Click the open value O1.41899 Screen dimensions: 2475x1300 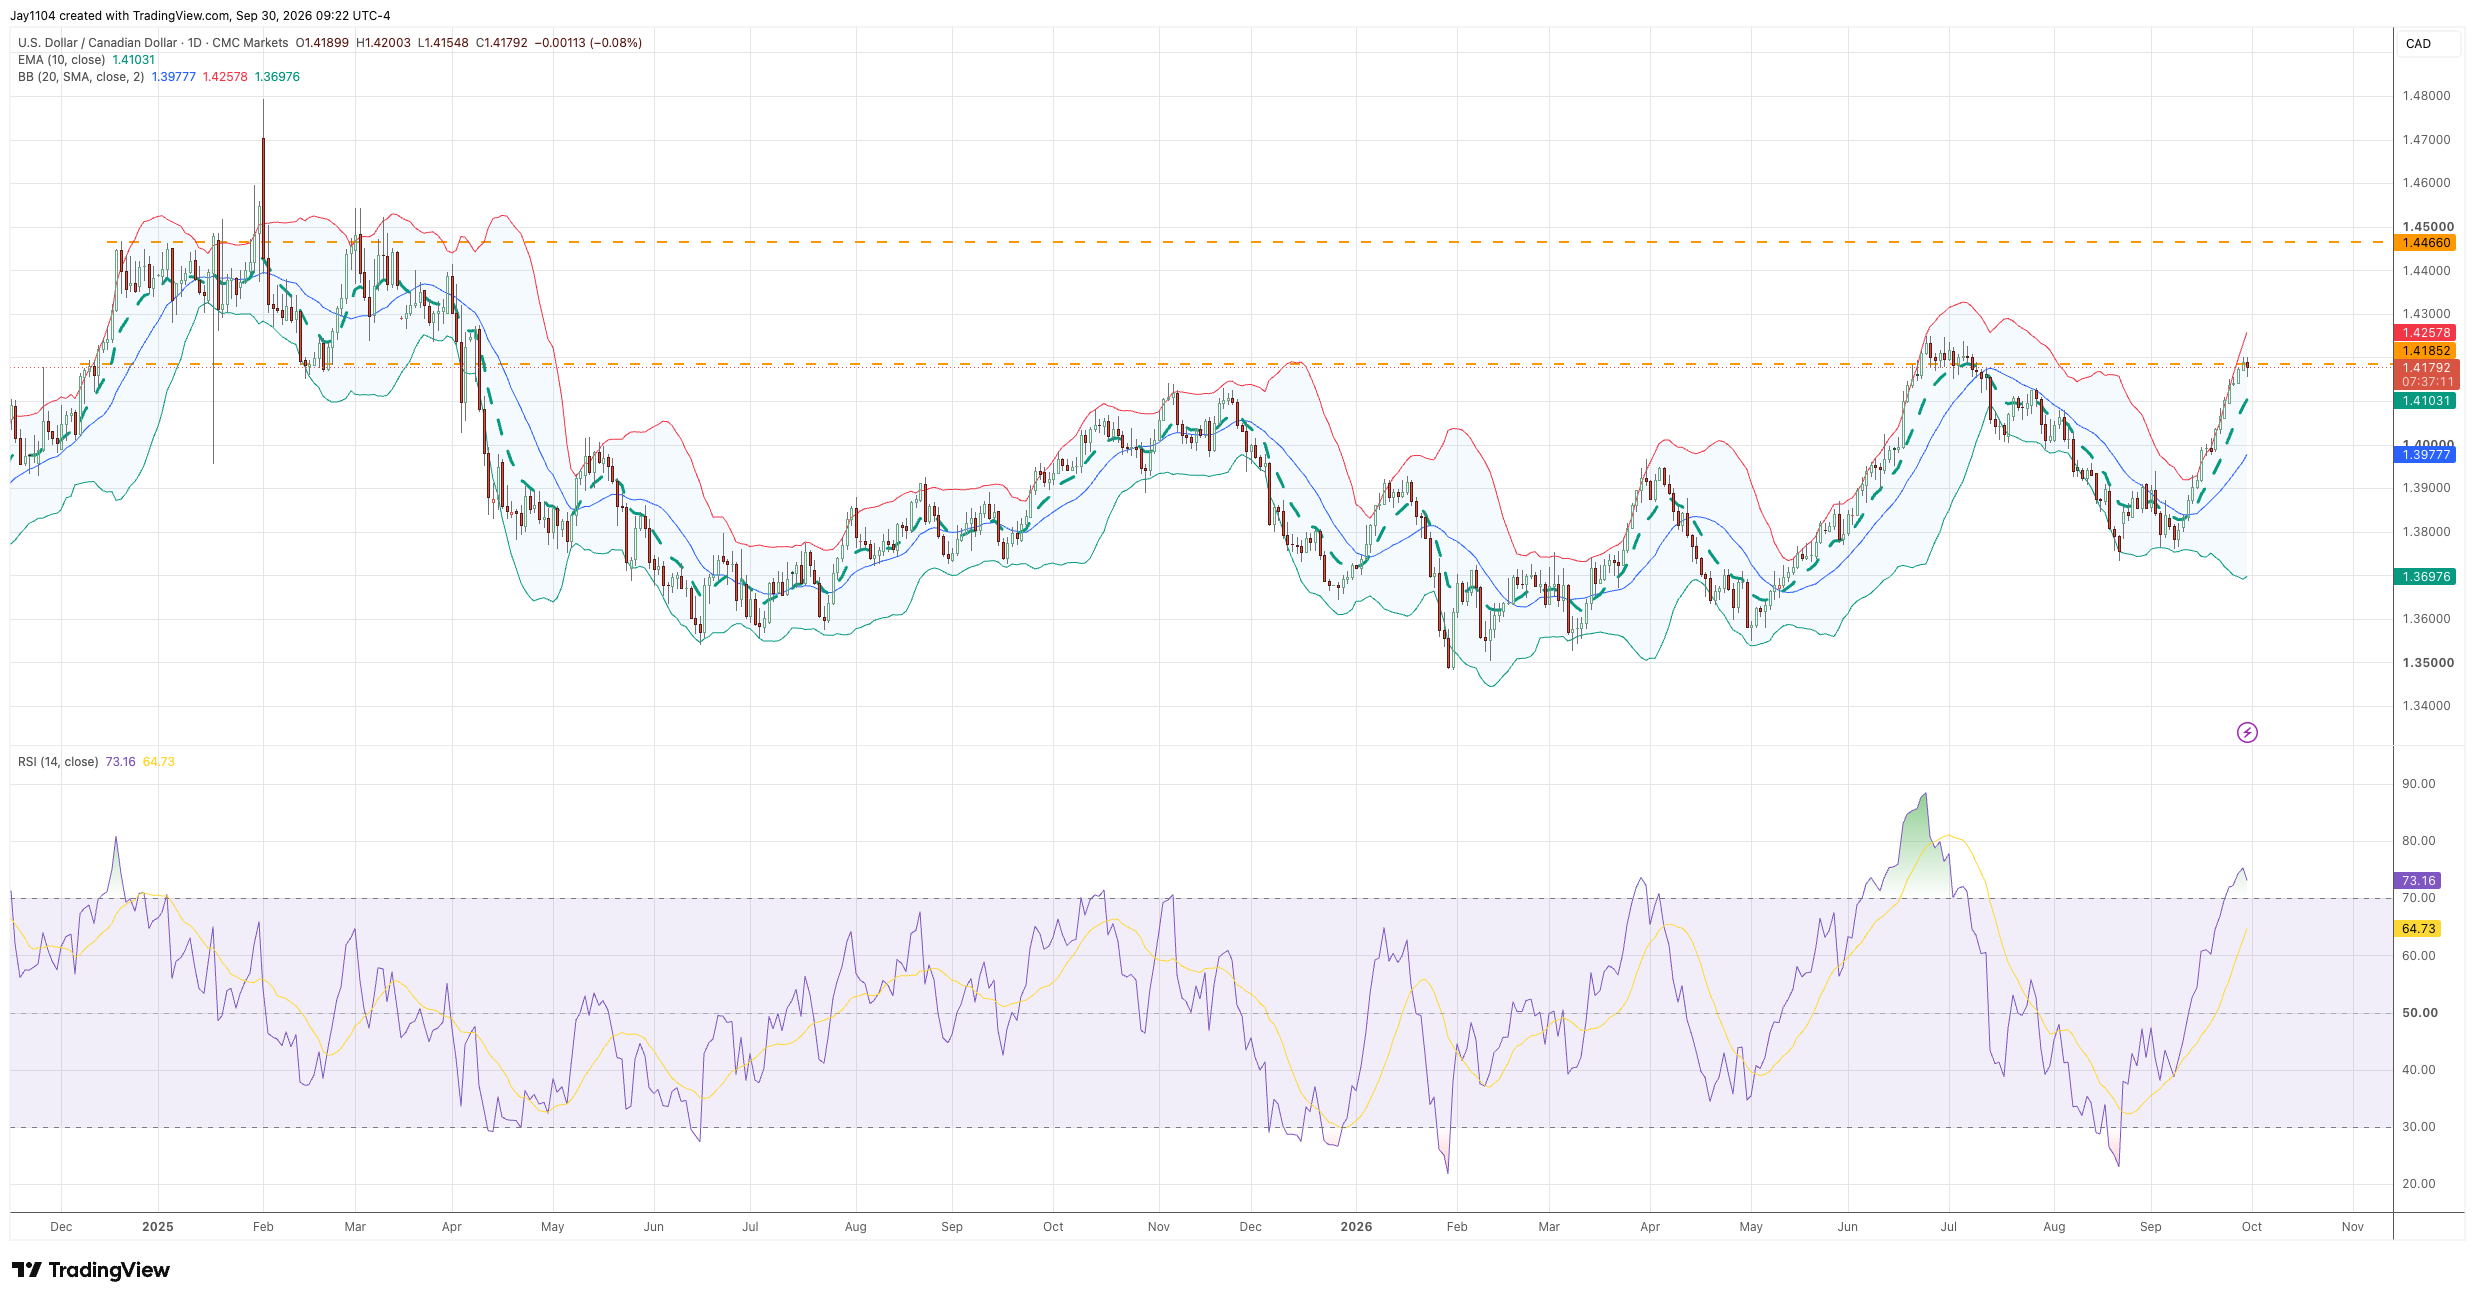tap(322, 43)
